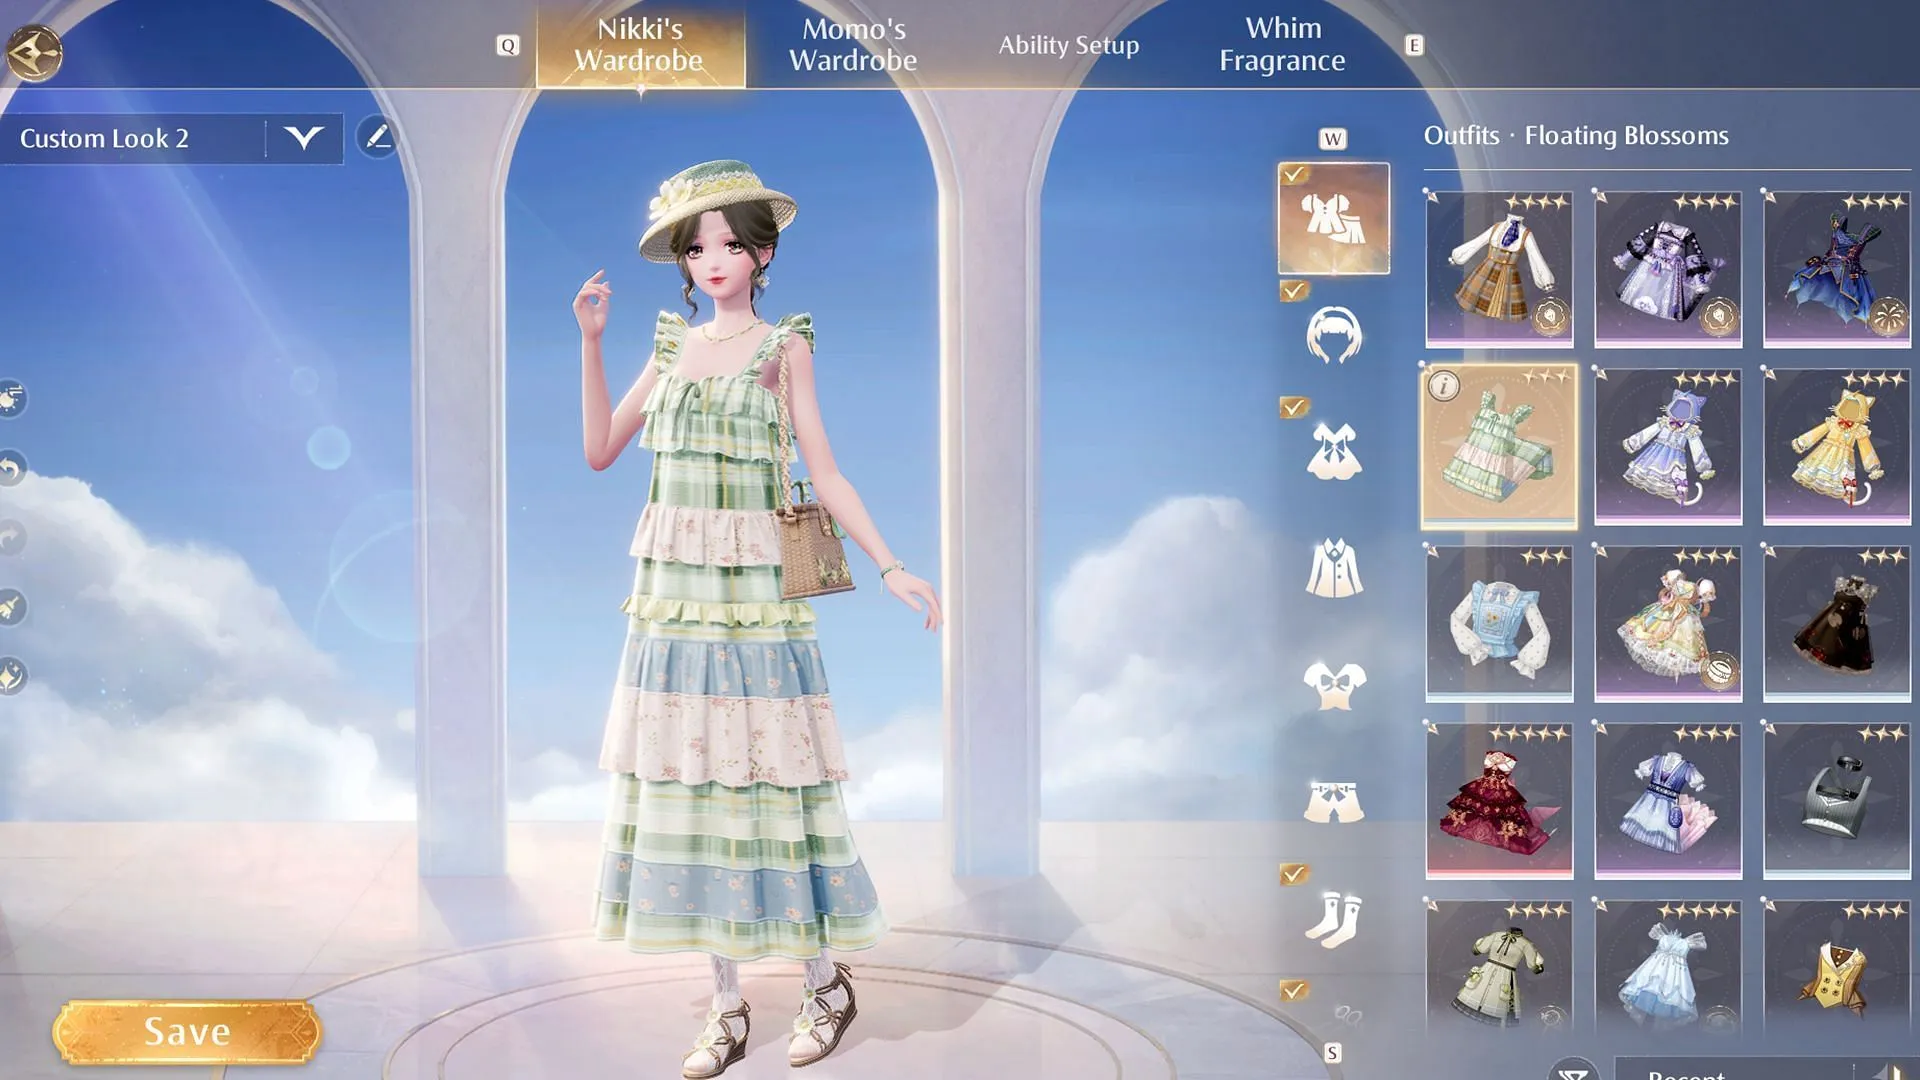
Task: Rename look using the pencil edit icon
Action: (377, 137)
